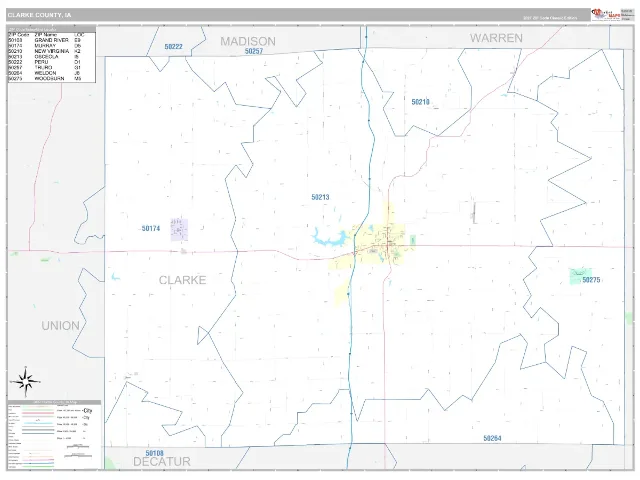Image resolution: width=640 pixels, height=480 pixels.
Task: Click ZIP code label 50210
Action: [420, 102]
